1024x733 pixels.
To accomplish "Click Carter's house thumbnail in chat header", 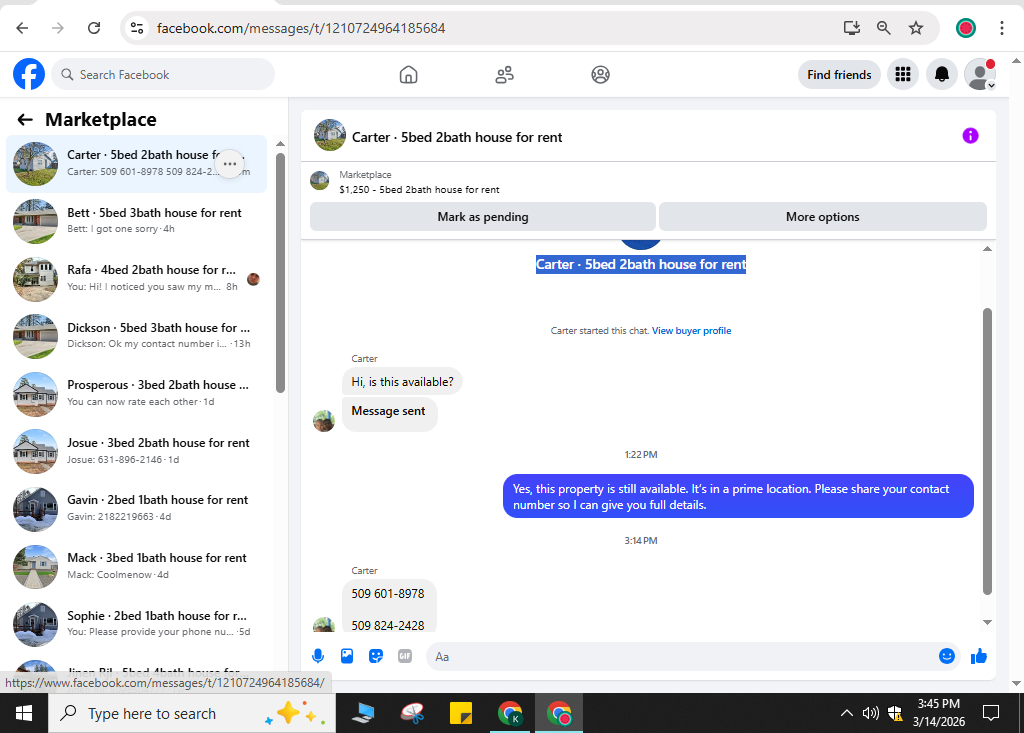I will (x=330, y=135).
